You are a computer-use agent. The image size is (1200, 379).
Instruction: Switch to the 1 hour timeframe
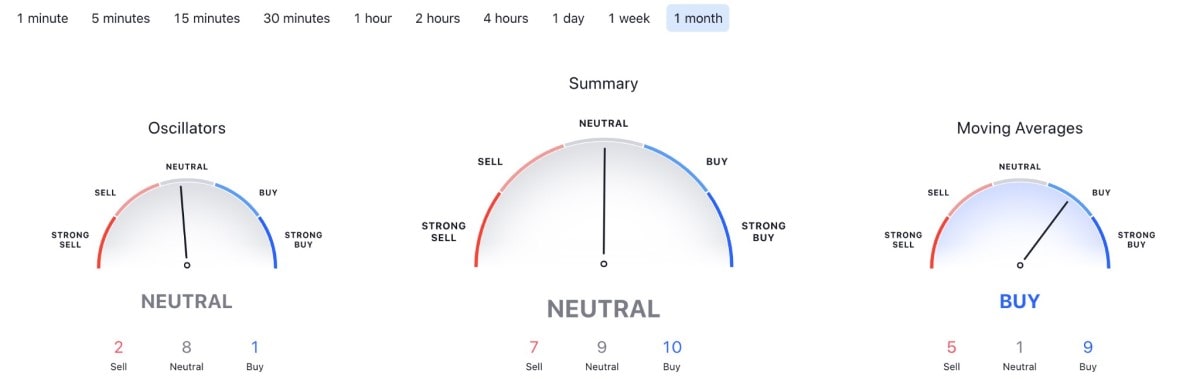[373, 18]
